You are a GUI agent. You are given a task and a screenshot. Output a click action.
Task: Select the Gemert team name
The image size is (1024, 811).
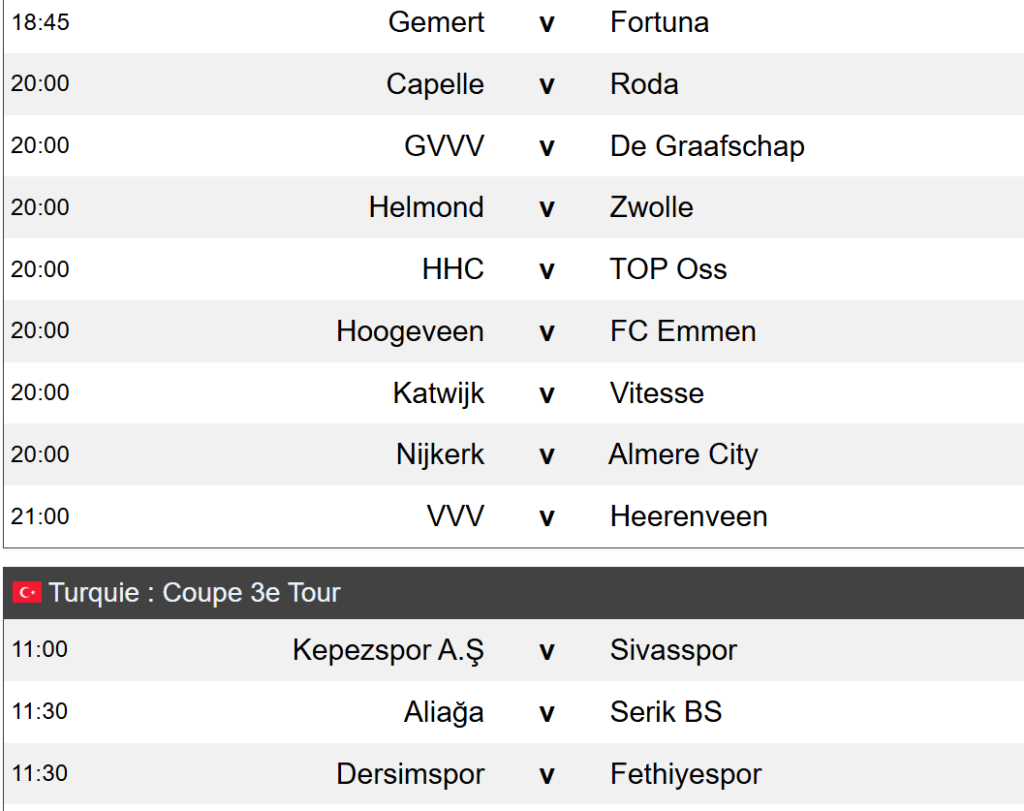pyautogui.click(x=436, y=22)
